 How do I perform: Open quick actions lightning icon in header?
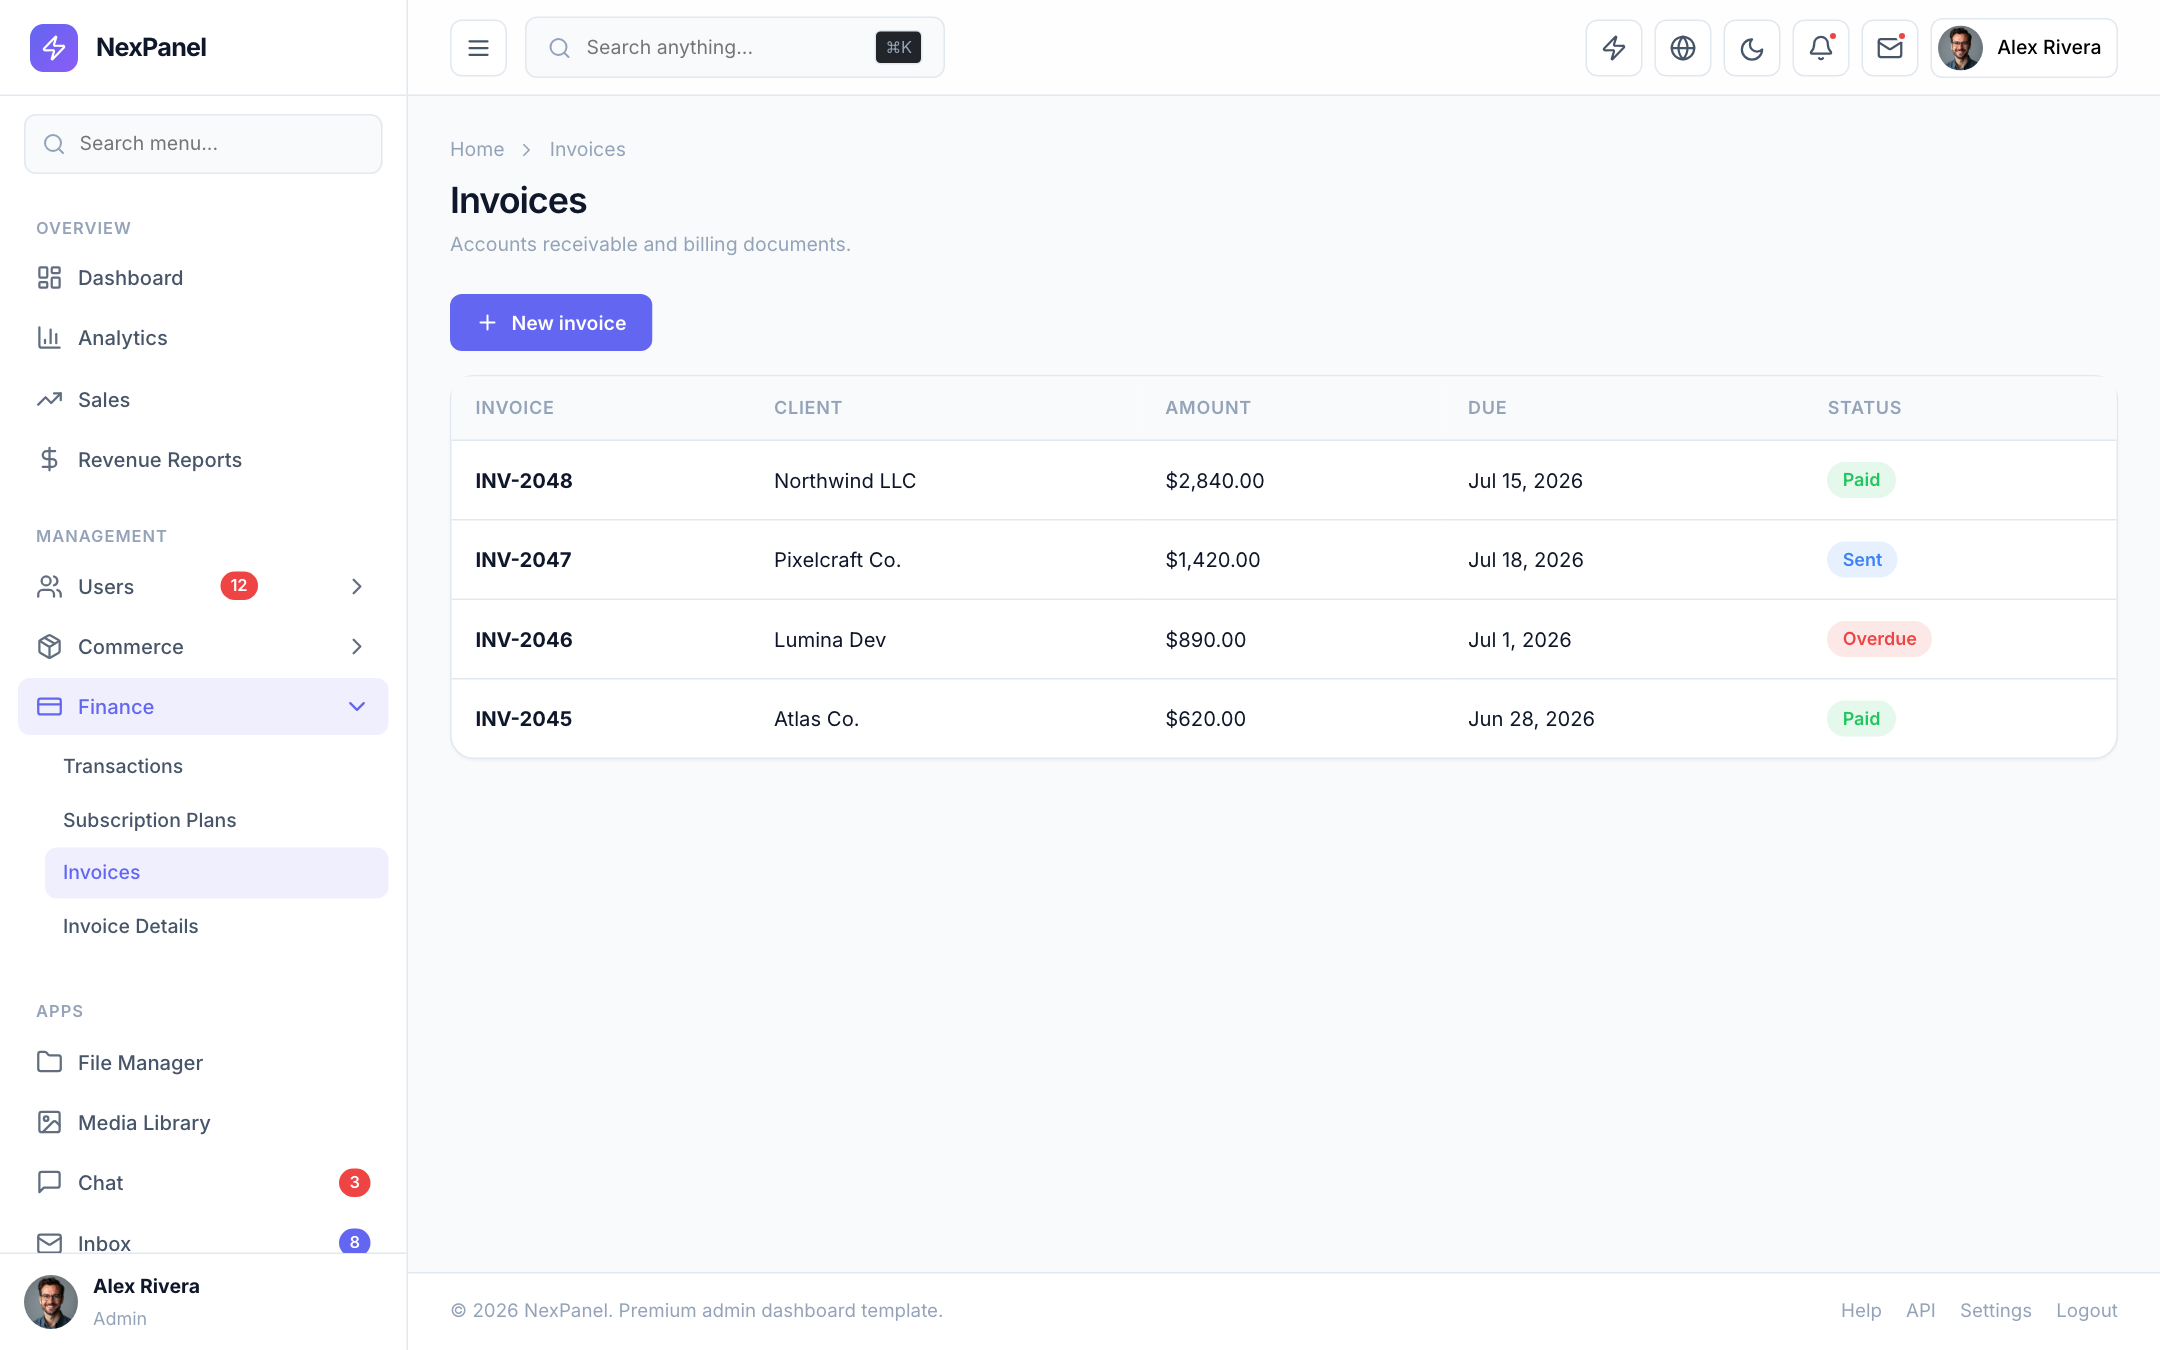pyautogui.click(x=1614, y=48)
